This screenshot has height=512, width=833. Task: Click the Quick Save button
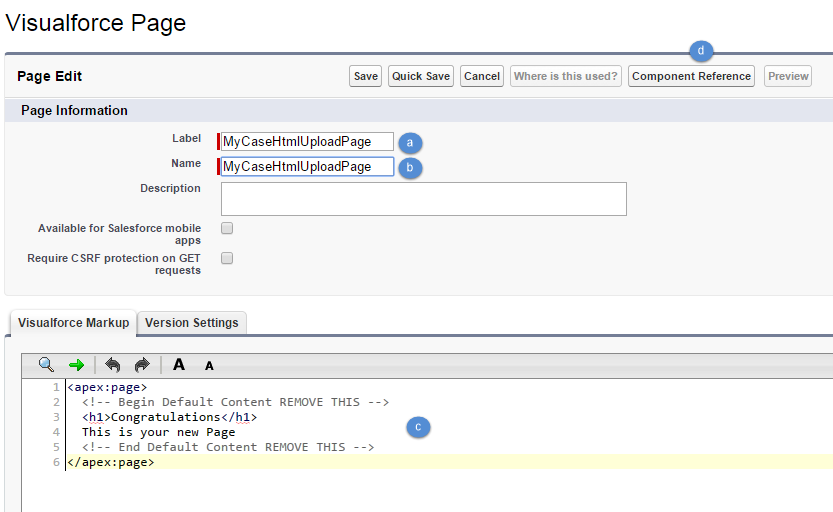(421, 76)
